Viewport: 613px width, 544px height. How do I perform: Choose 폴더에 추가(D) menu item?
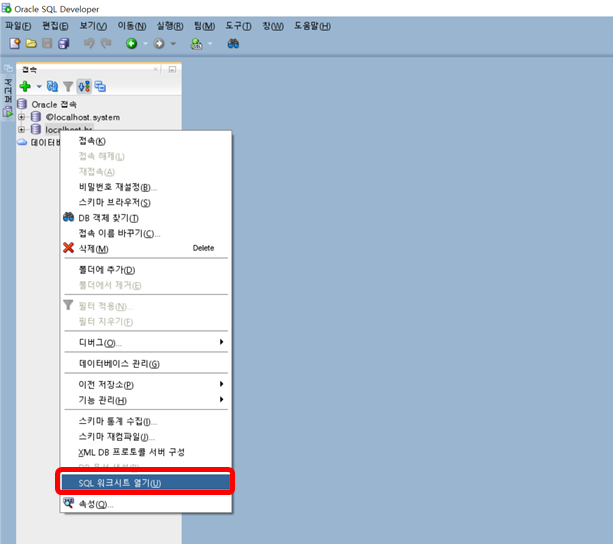pyautogui.click(x=146, y=270)
